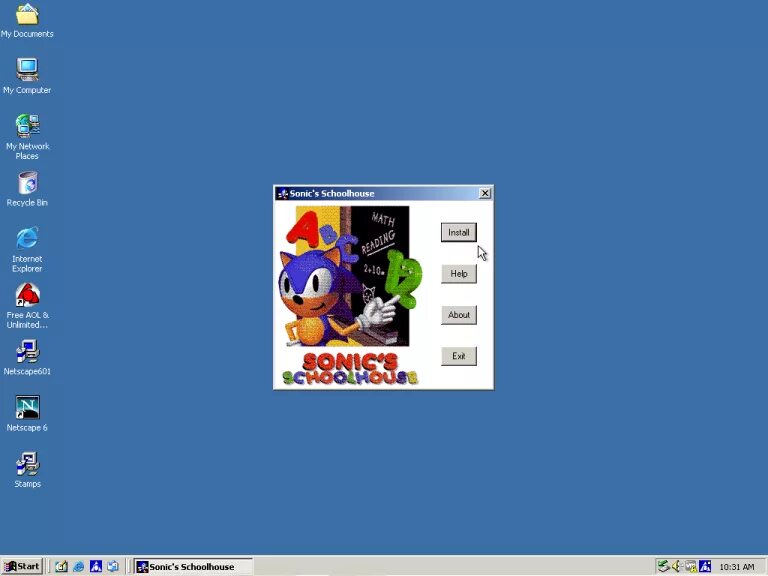768x576 pixels.
Task: Select My Network Places desktop icon
Action: pos(27,137)
